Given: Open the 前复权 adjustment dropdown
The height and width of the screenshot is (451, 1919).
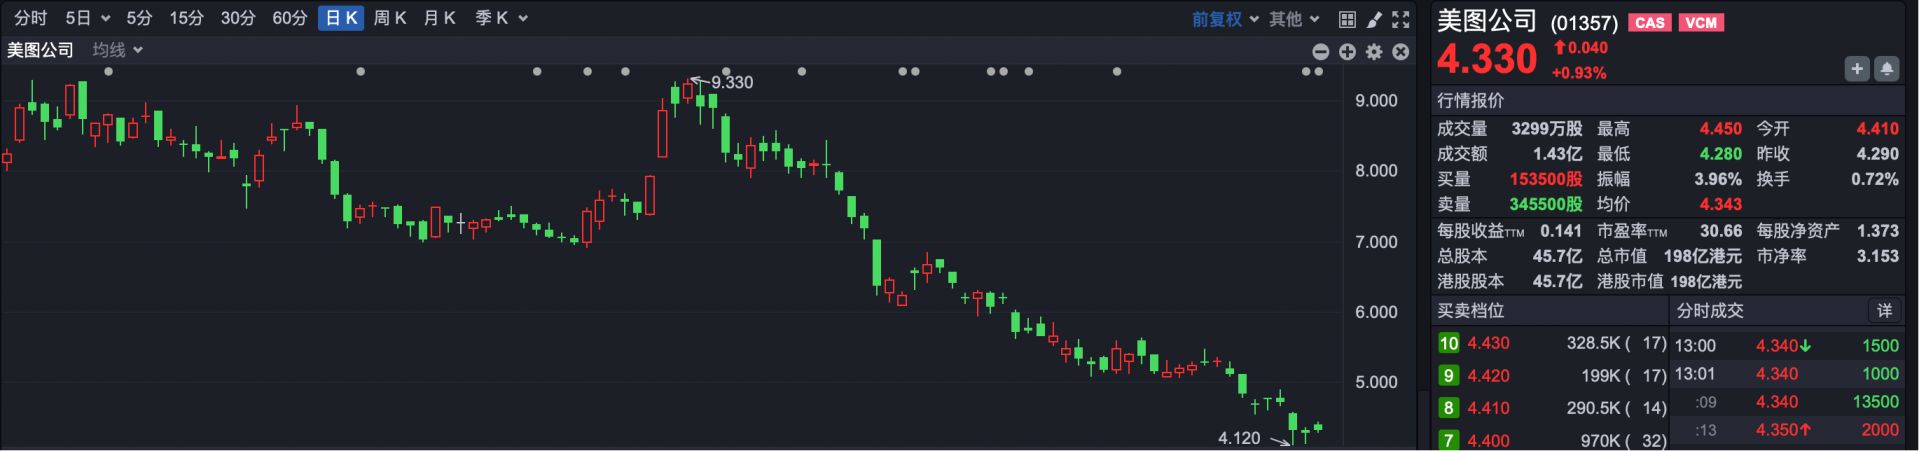Looking at the screenshot, I should 1225,19.
